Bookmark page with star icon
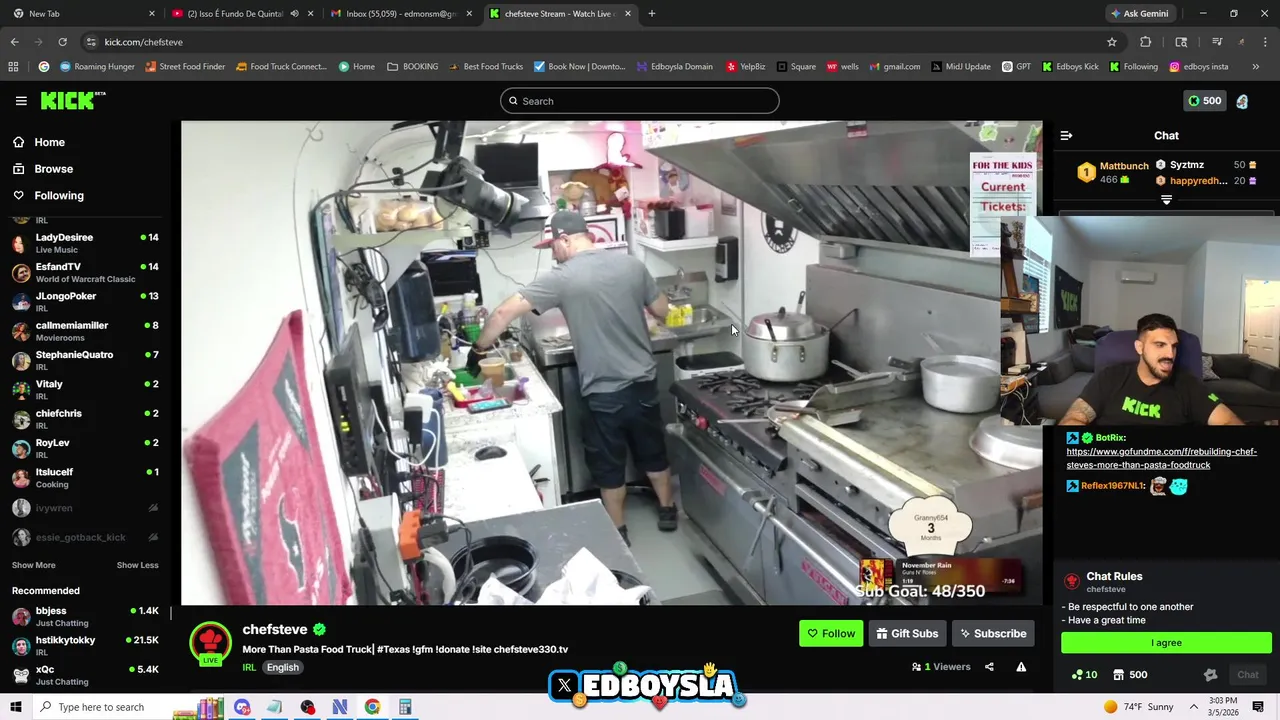 tap(1111, 42)
